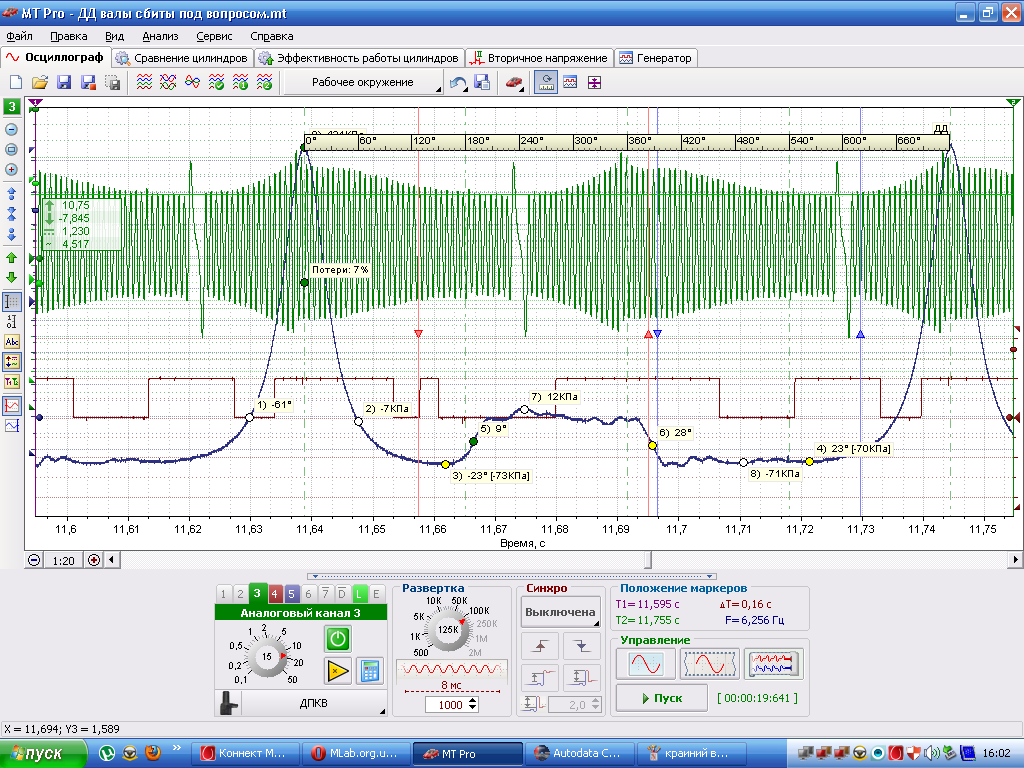This screenshot has height=768, width=1024.
Task: Open the Выключена sync mode dropdown
Action: point(560,613)
